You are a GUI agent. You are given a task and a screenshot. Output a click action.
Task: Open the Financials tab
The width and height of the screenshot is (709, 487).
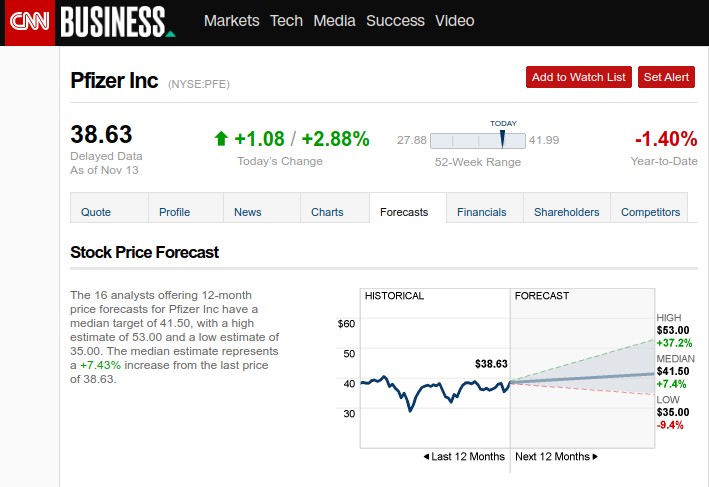pyautogui.click(x=482, y=212)
